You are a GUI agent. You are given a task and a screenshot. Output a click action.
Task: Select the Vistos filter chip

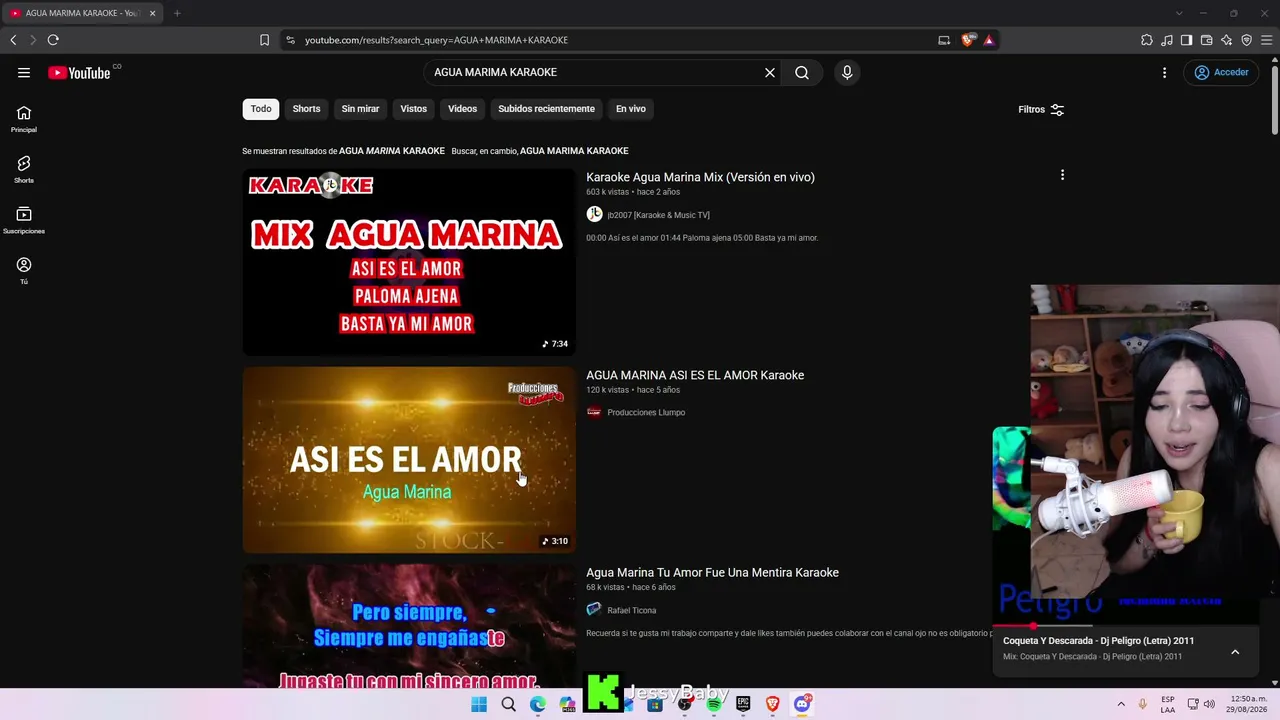point(413,109)
